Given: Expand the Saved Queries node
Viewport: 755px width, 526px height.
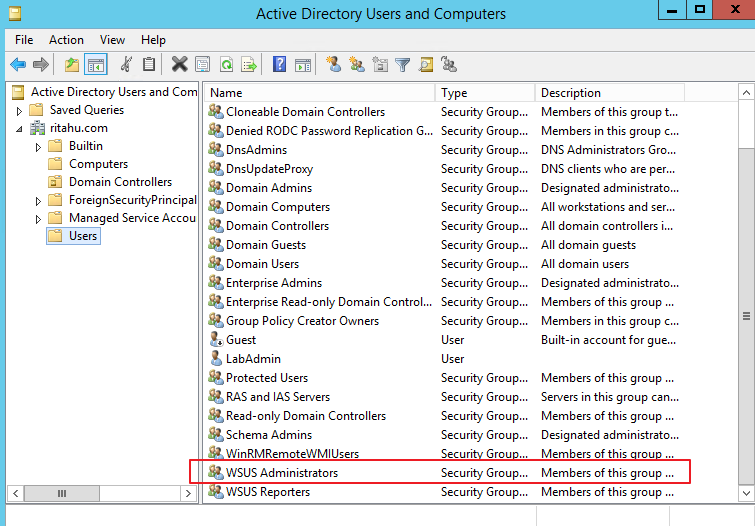Looking at the screenshot, I should point(19,111).
